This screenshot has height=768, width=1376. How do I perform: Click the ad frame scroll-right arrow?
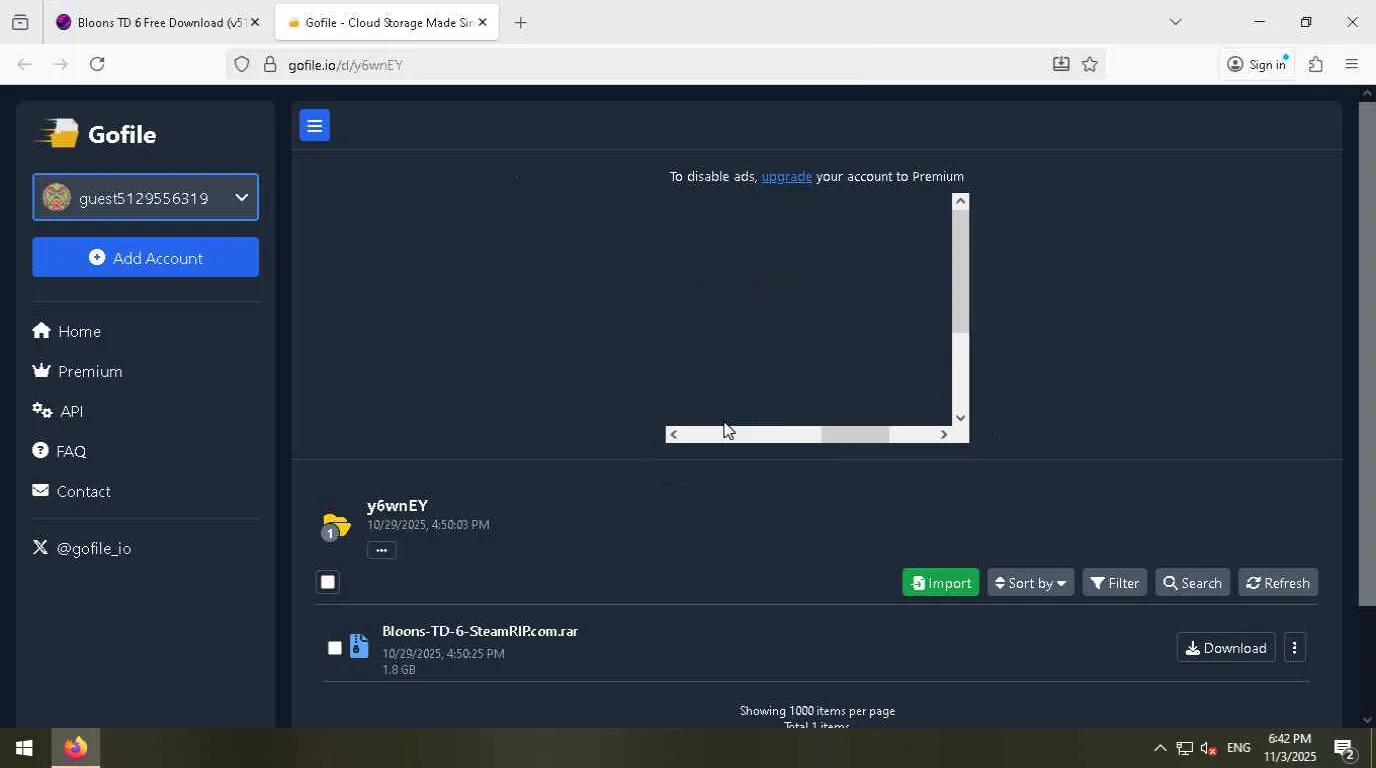click(943, 434)
